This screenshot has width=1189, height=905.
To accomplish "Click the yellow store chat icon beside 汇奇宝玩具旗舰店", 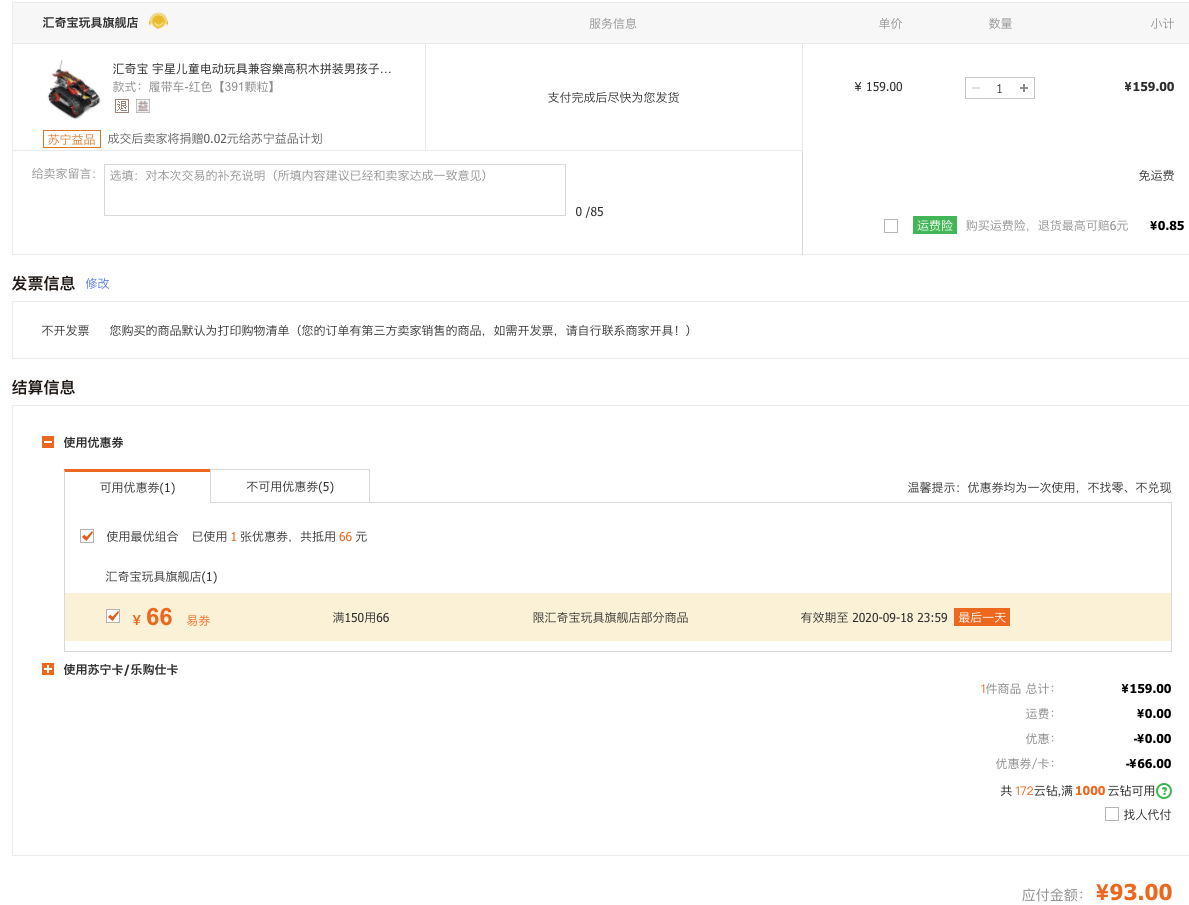I will pyautogui.click(x=158, y=21).
